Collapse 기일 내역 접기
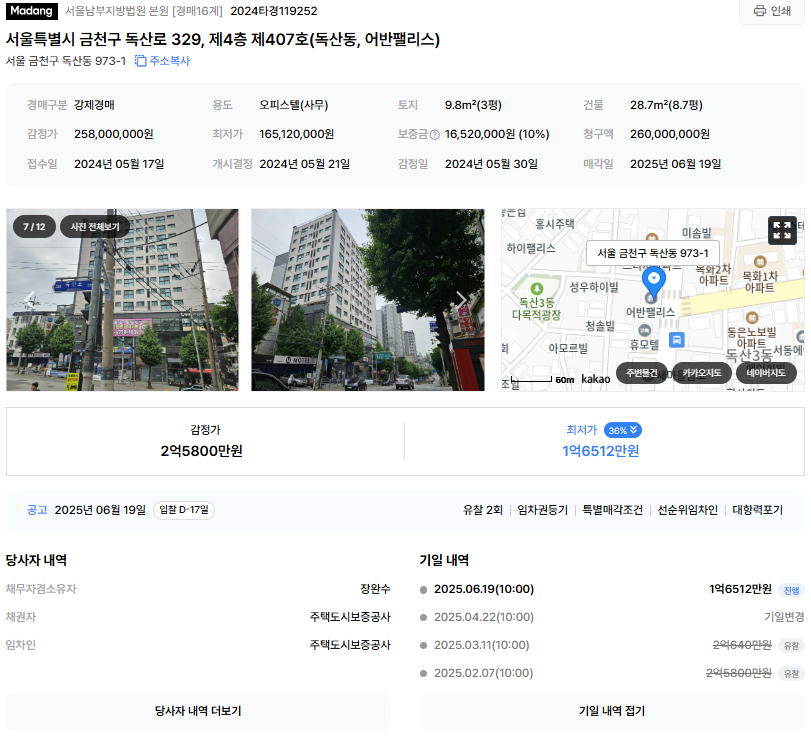Viewport: 811px width, 744px height. [x=612, y=711]
